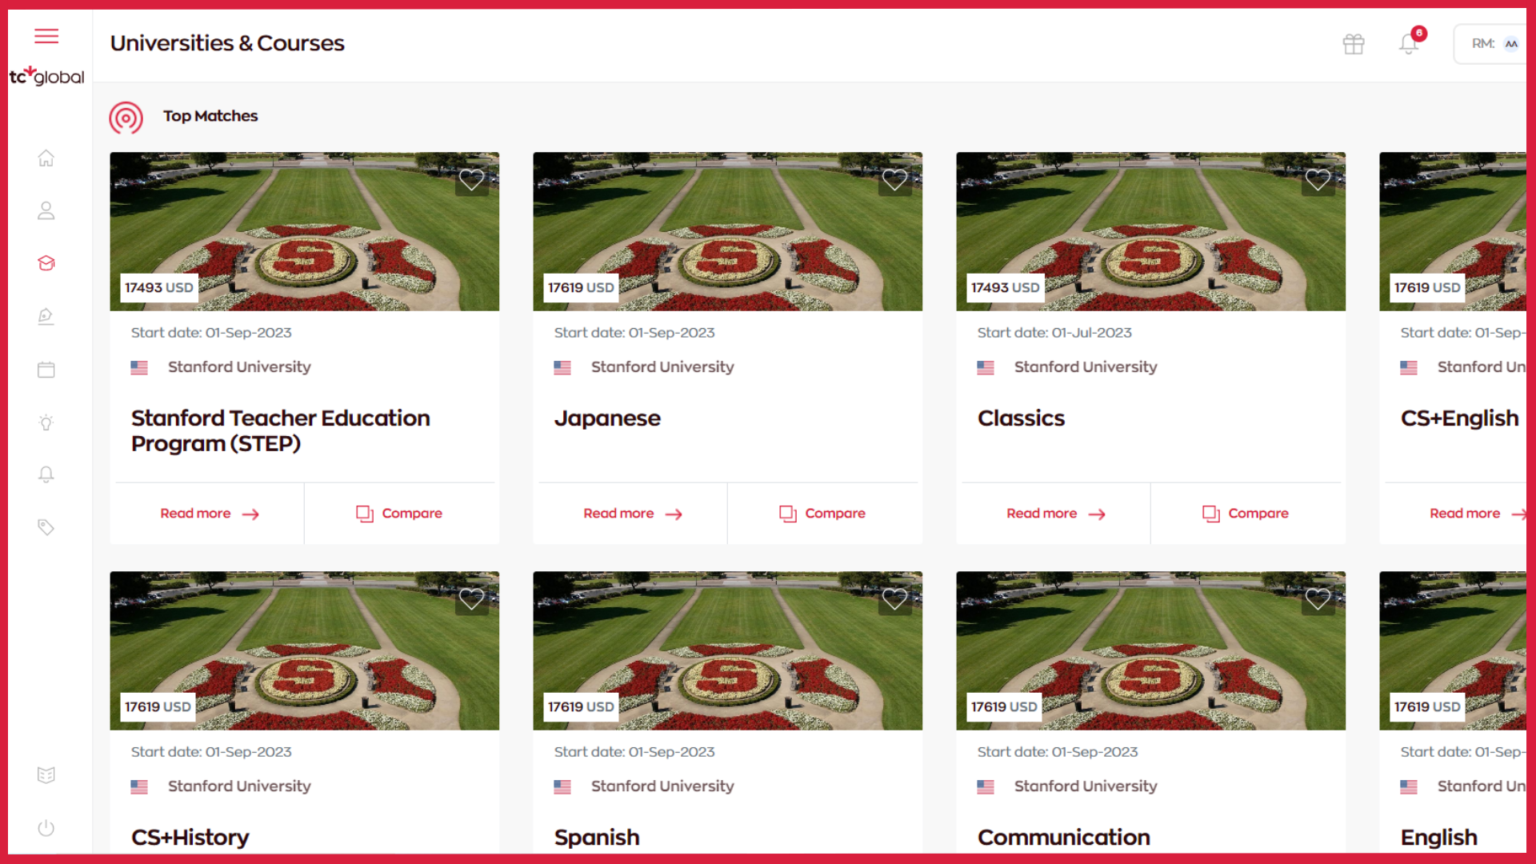The height and width of the screenshot is (864, 1536).
Task: Click the lightbulb recommendations icon
Action: pos(46,422)
